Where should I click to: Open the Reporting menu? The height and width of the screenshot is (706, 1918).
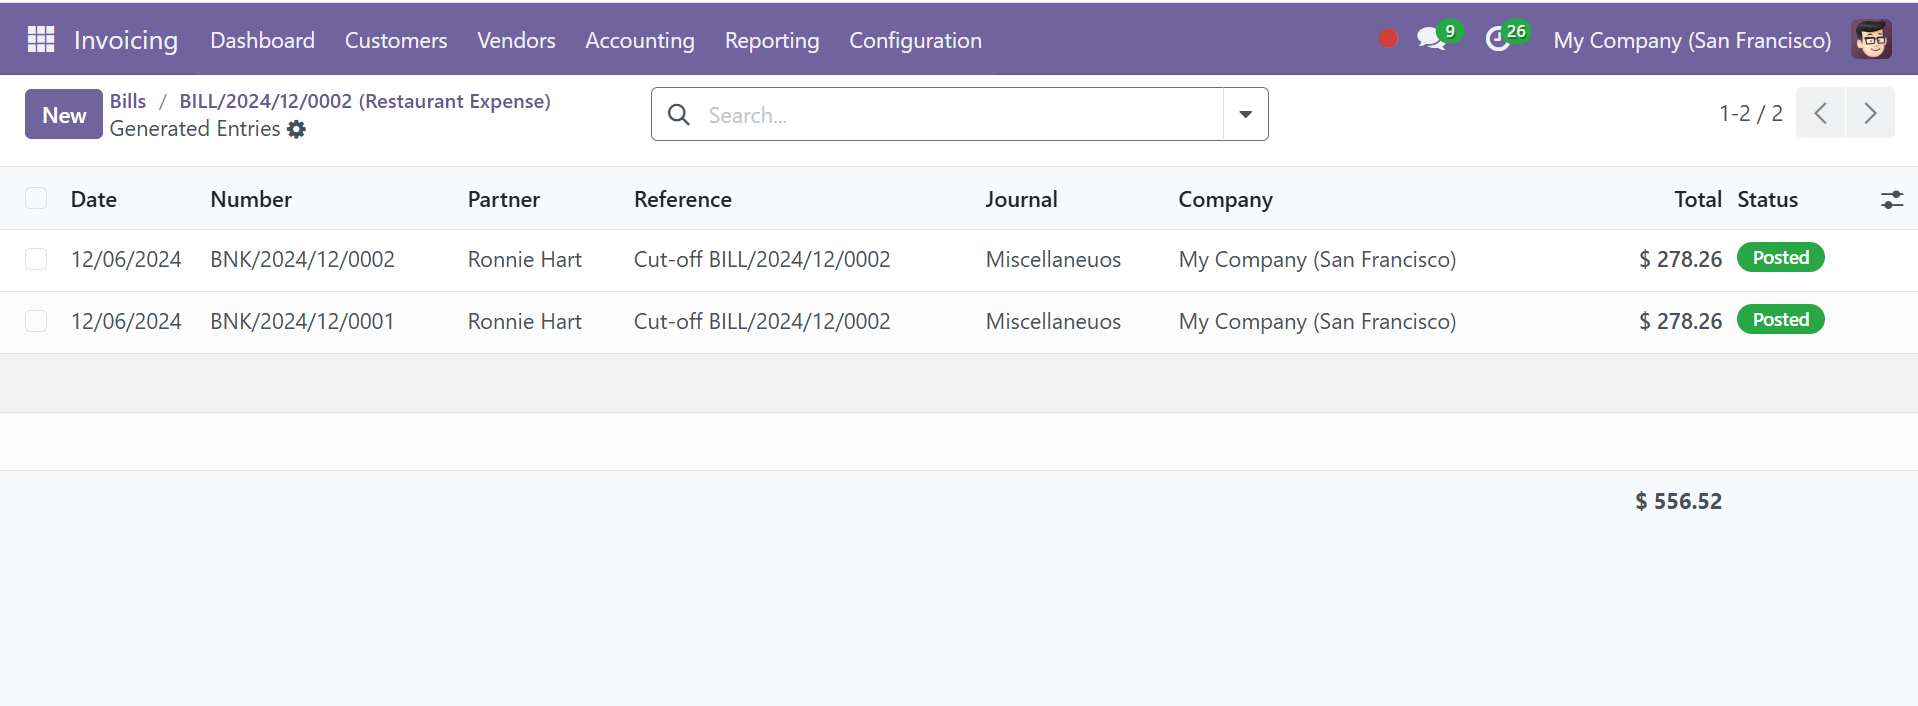point(772,40)
